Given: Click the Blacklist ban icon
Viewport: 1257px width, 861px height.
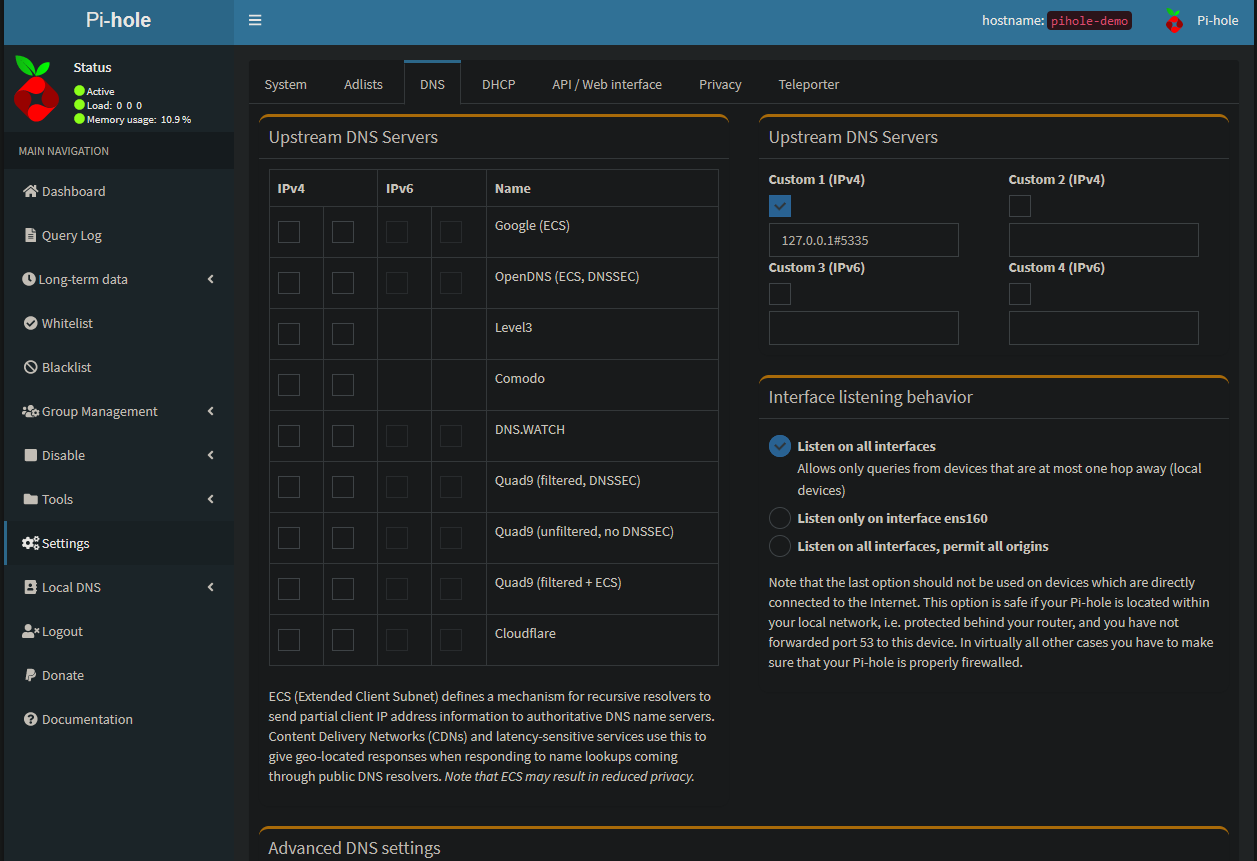Looking at the screenshot, I should pos(30,367).
